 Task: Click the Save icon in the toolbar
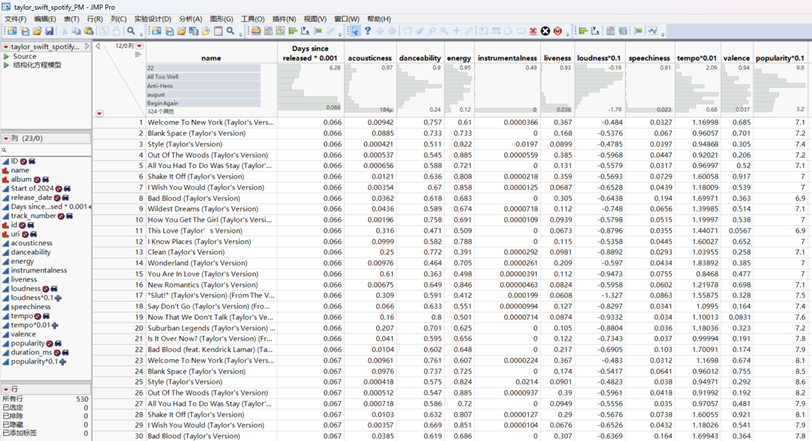(49, 31)
